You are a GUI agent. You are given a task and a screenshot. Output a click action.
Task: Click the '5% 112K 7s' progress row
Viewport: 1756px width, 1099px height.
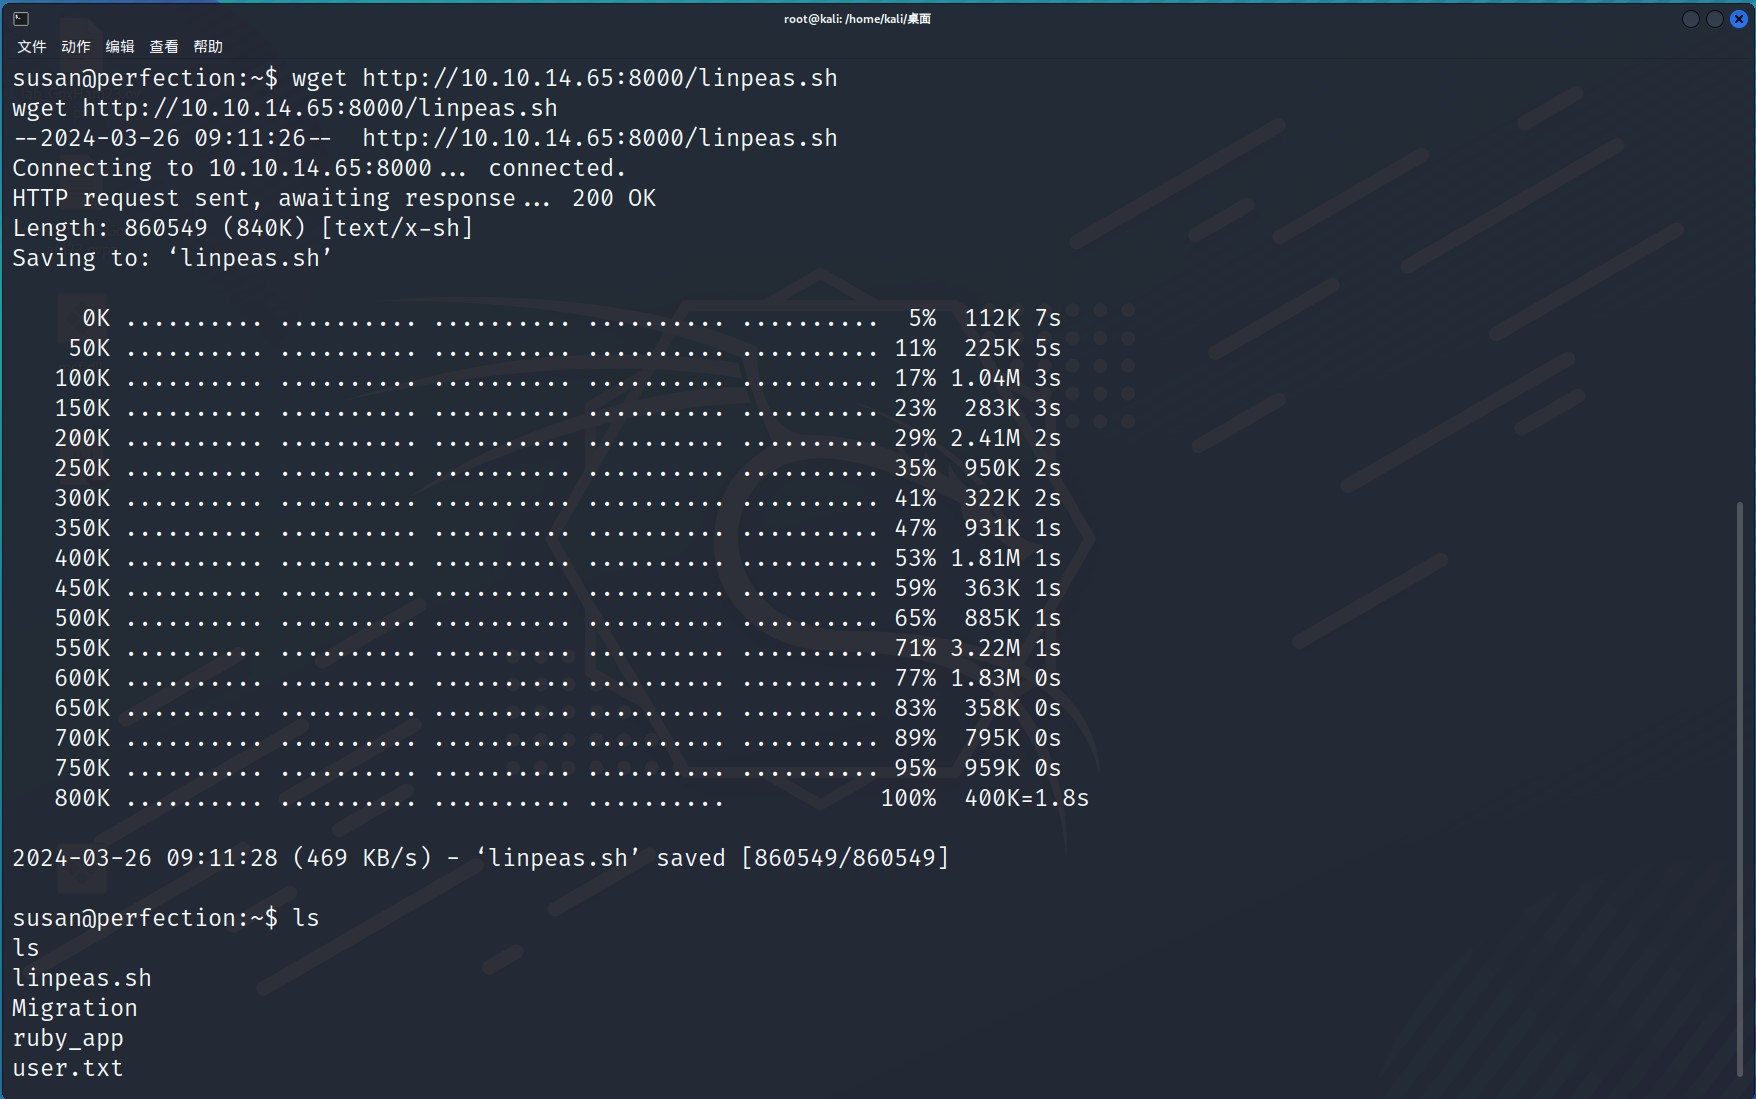tap(571, 318)
